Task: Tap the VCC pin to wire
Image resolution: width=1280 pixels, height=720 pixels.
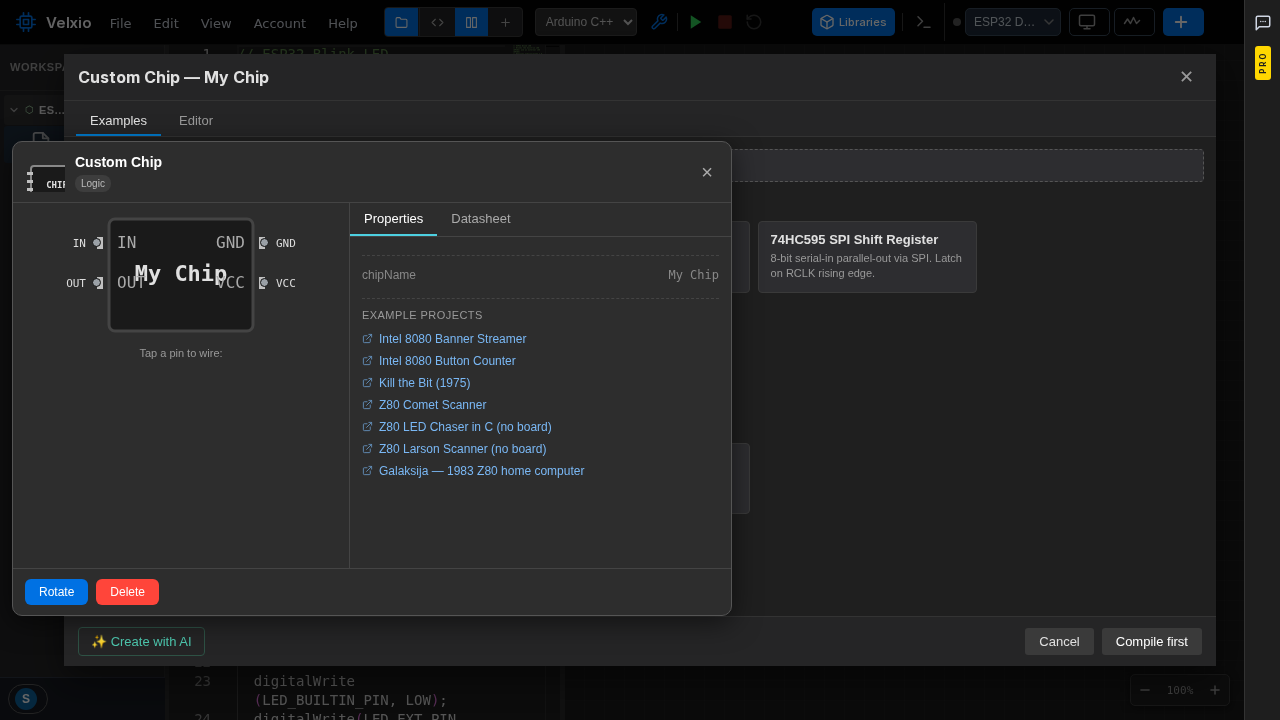Action: pos(263,283)
